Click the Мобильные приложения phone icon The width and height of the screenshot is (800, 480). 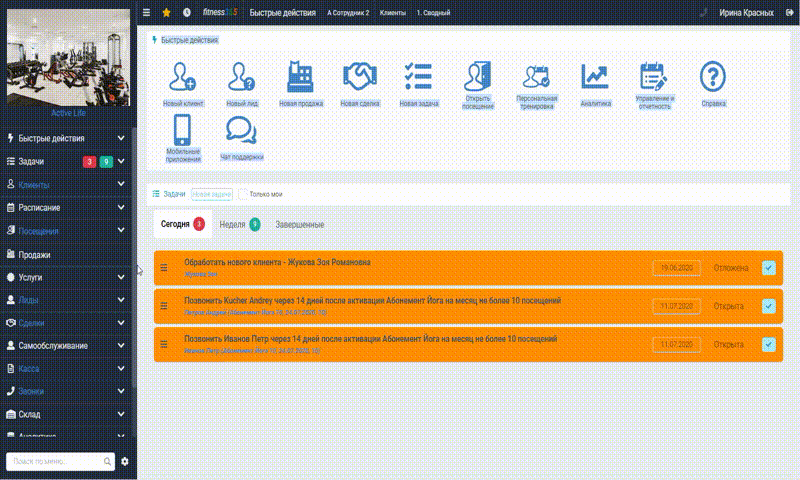pos(182,131)
